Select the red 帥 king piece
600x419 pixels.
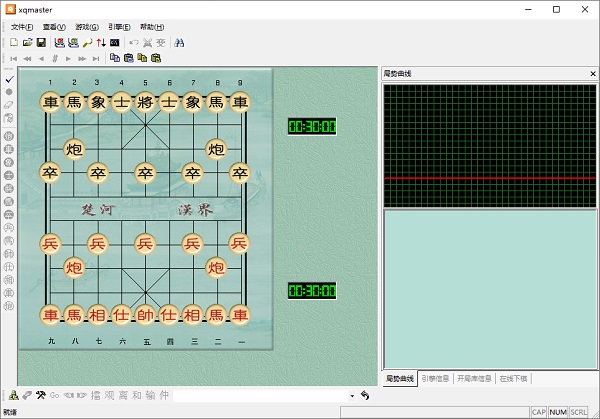tap(145, 315)
